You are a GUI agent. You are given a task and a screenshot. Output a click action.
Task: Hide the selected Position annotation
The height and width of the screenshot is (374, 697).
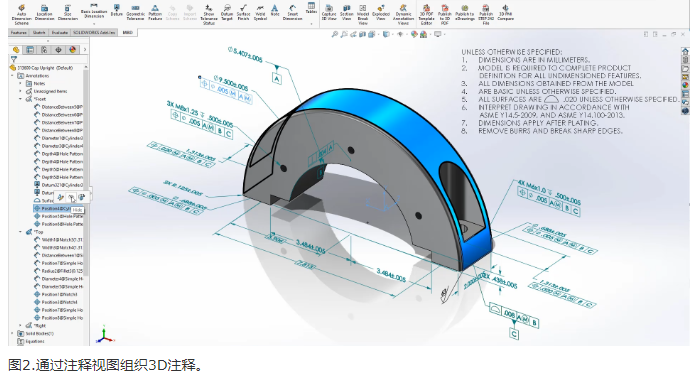pyautogui.click(x=71, y=198)
